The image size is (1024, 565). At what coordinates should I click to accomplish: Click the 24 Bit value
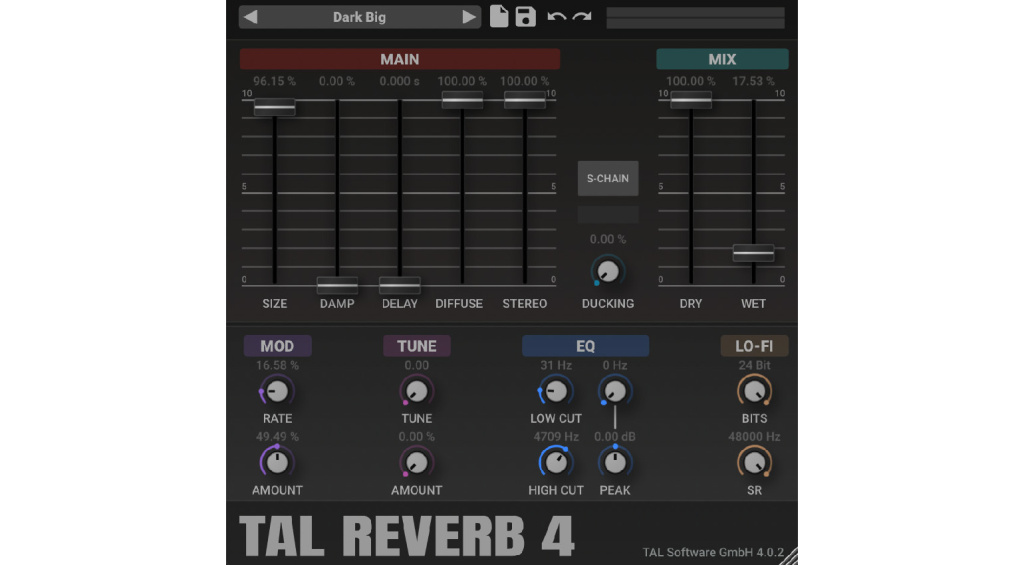[x=754, y=365]
